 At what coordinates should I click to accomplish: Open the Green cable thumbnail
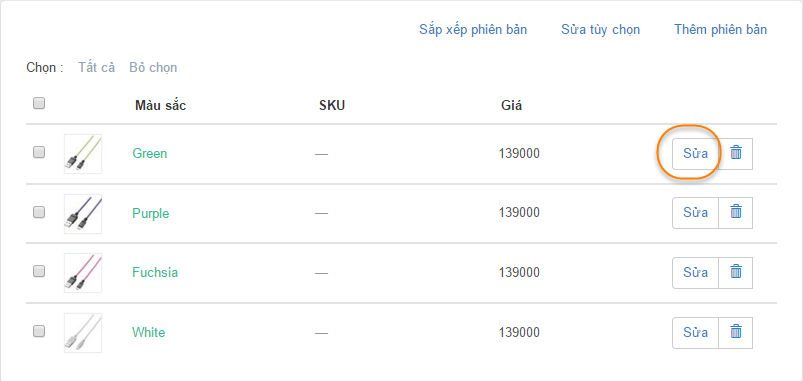pos(83,154)
